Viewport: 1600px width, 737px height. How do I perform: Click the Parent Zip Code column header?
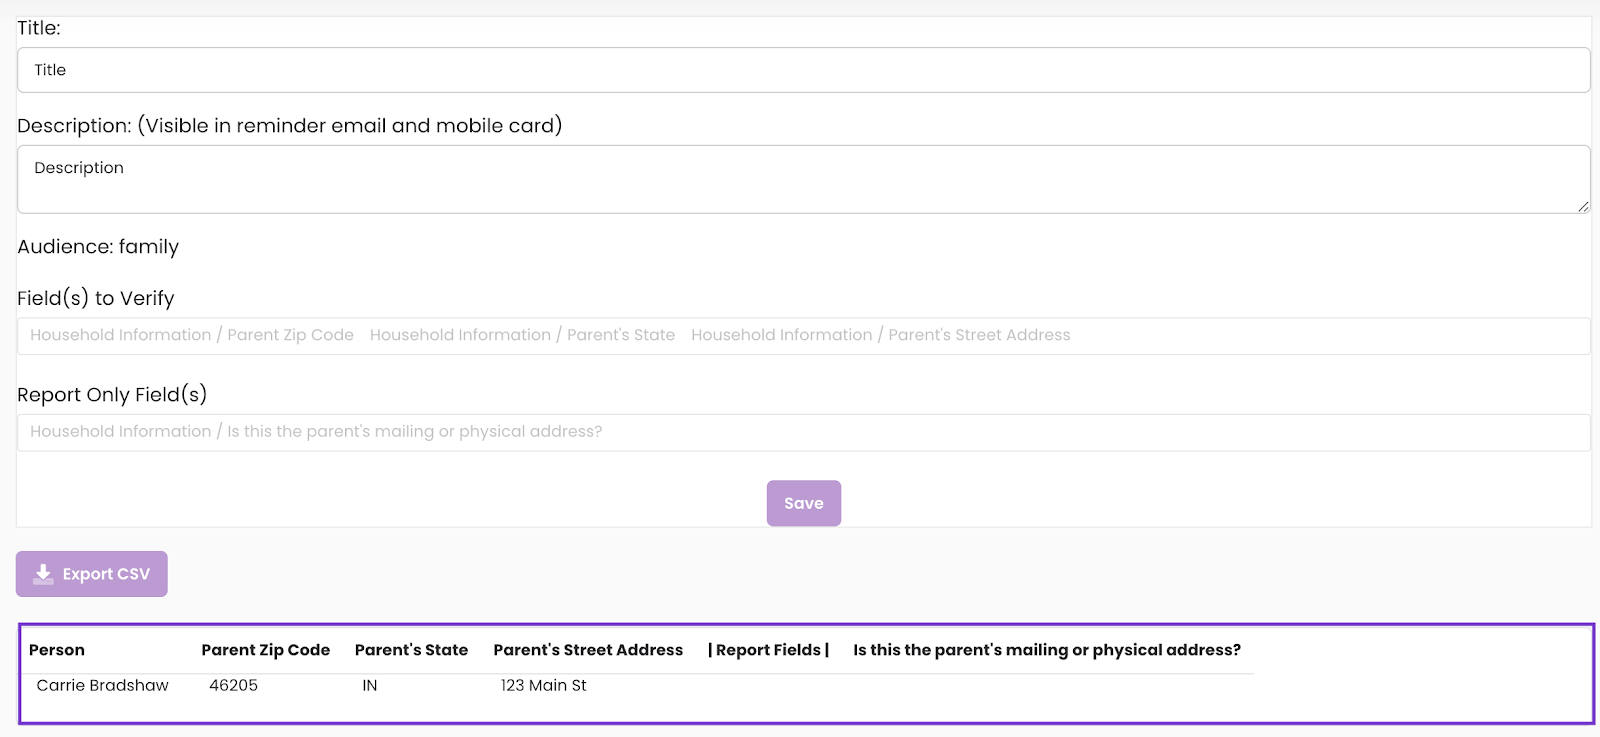pyautogui.click(x=266, y=650)
